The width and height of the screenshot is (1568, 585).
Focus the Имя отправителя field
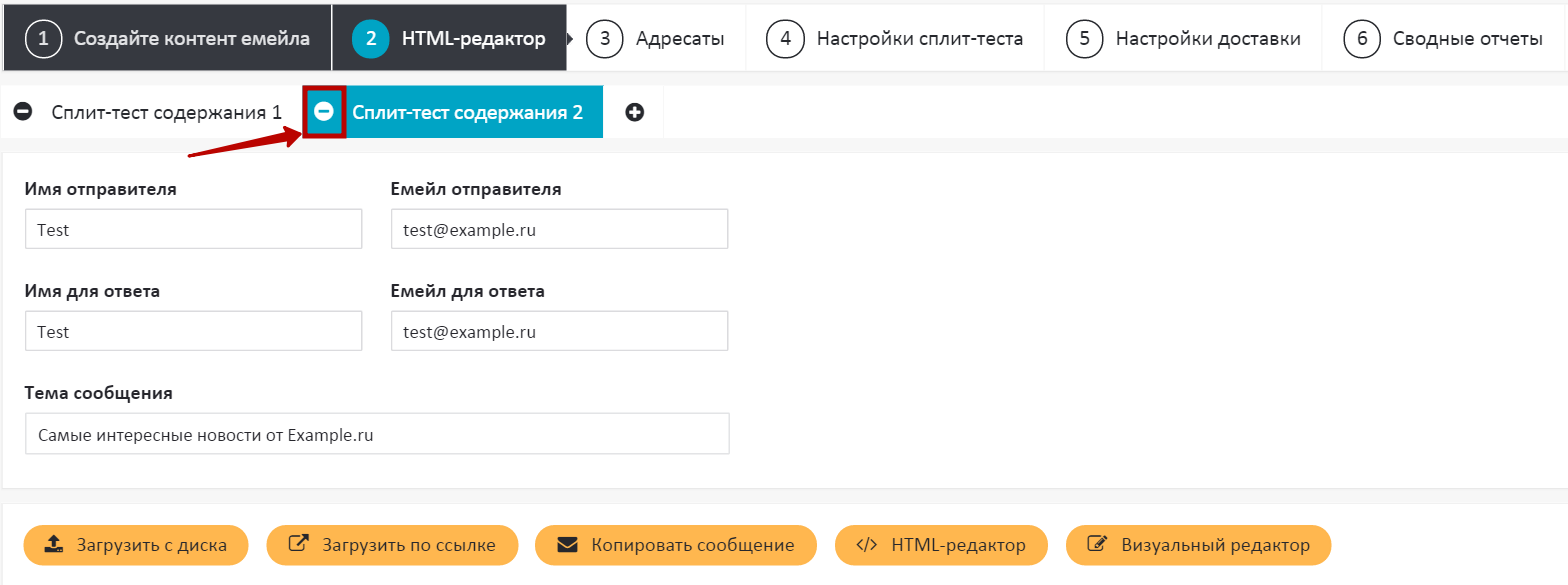click(x=193, y=229)
